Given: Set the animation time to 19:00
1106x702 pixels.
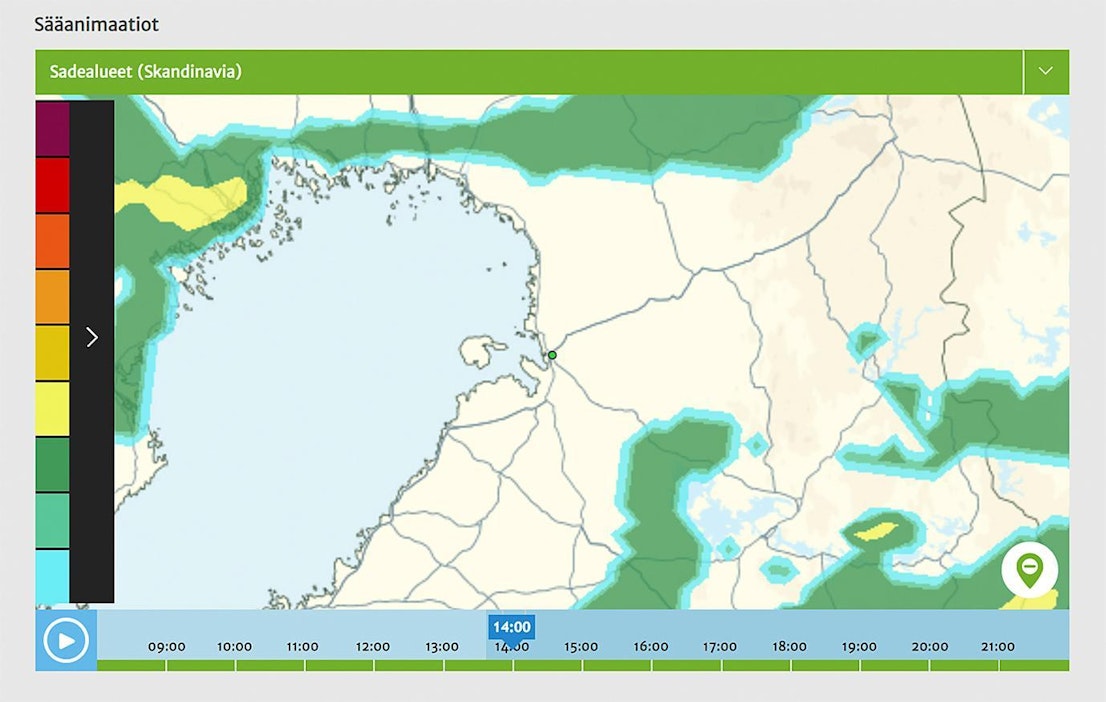Looking at the screenshot, I should click(859, 647).
